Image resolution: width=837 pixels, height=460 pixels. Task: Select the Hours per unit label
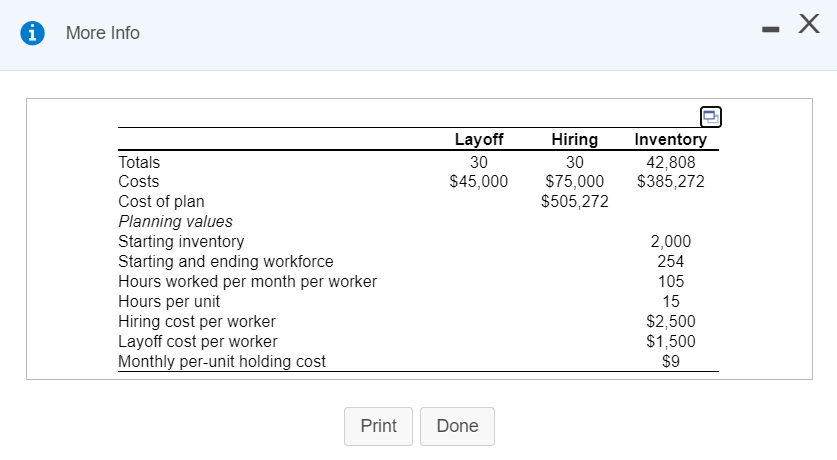[x=169, y=302]
